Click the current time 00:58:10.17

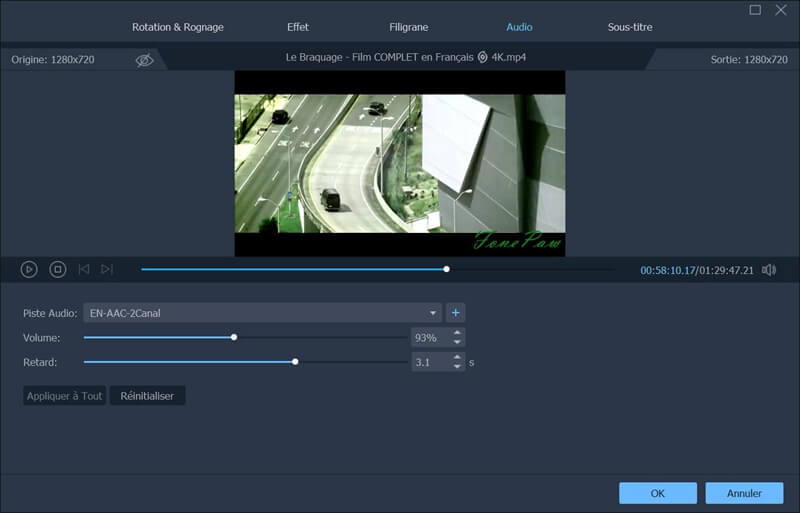668,270
